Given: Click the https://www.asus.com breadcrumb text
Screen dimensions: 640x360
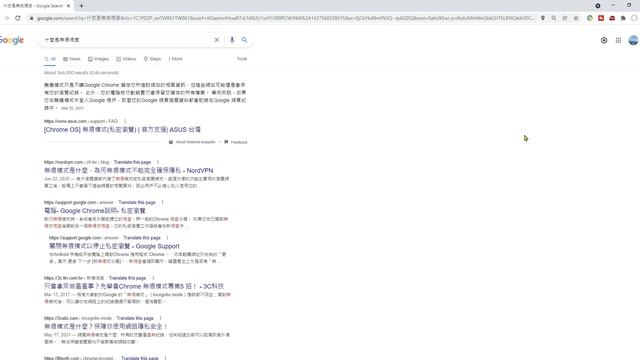Looking at the screenshot, I should coord(65,121).
